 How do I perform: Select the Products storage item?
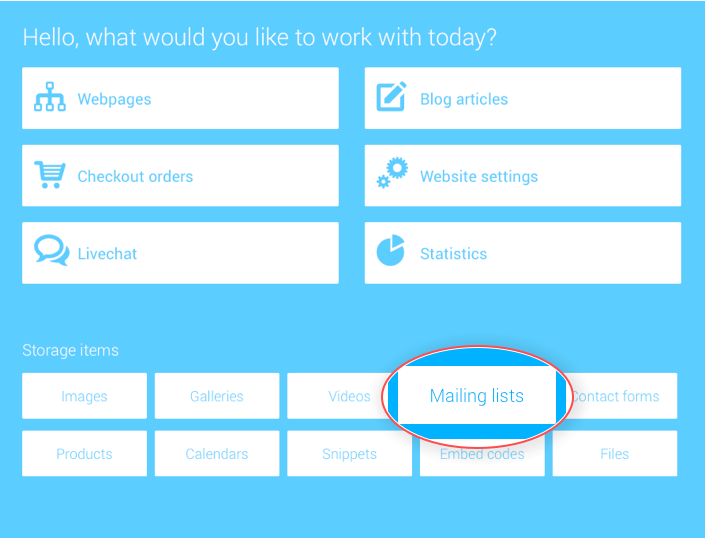pyautogui.click(x=85, y=453)
